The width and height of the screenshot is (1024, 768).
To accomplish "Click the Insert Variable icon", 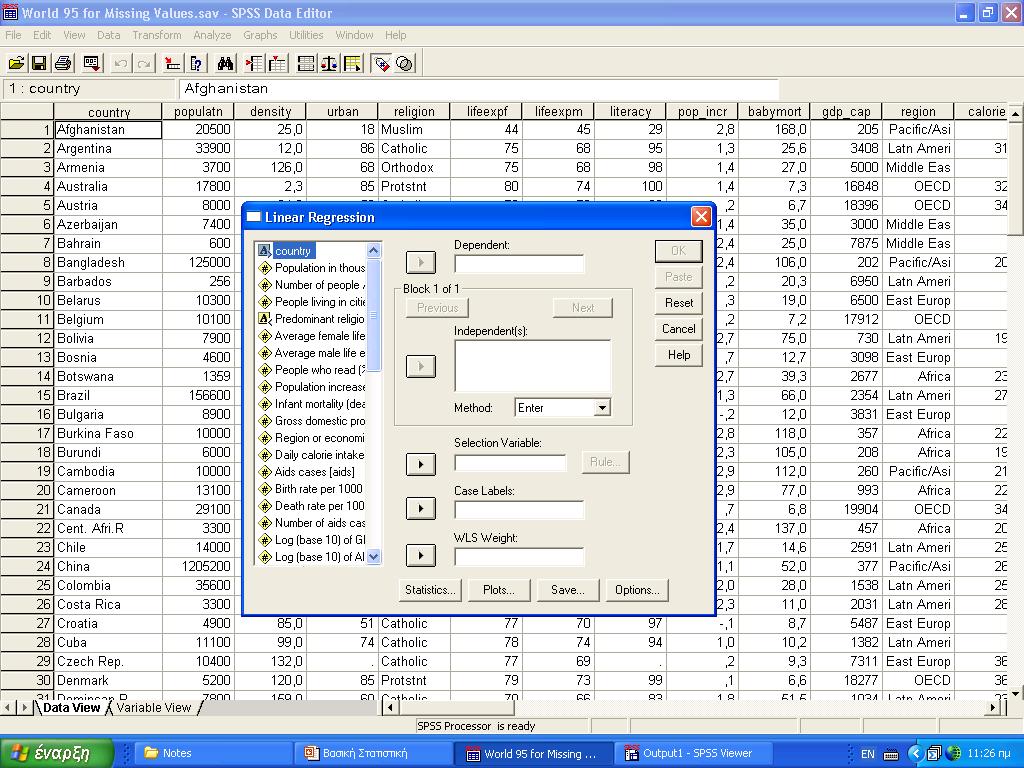I will point(278,63).
